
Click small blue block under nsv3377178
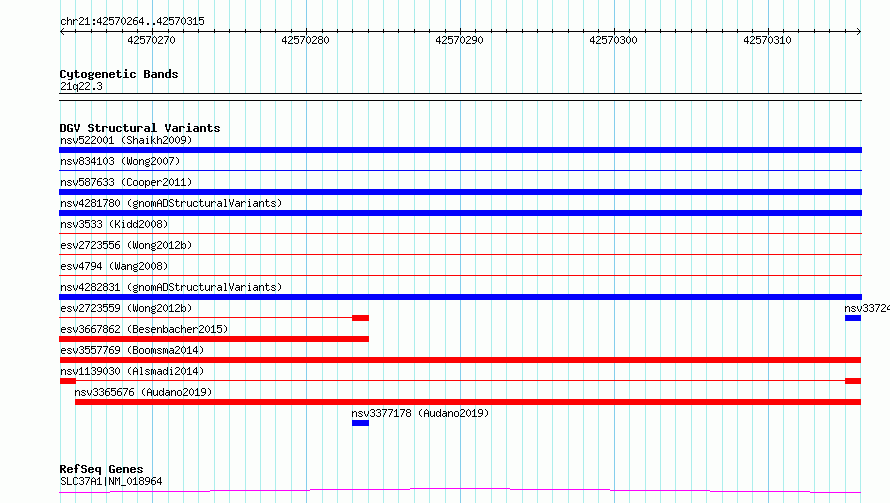click(360, 423)
